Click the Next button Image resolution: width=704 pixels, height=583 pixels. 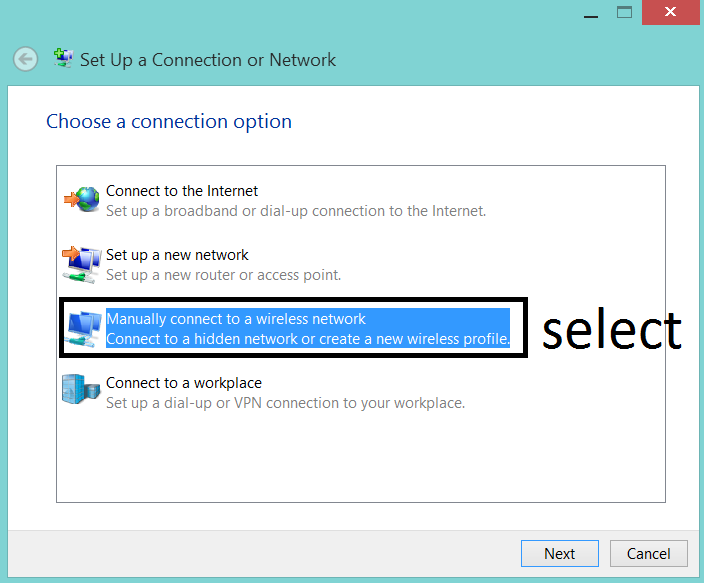559,553
